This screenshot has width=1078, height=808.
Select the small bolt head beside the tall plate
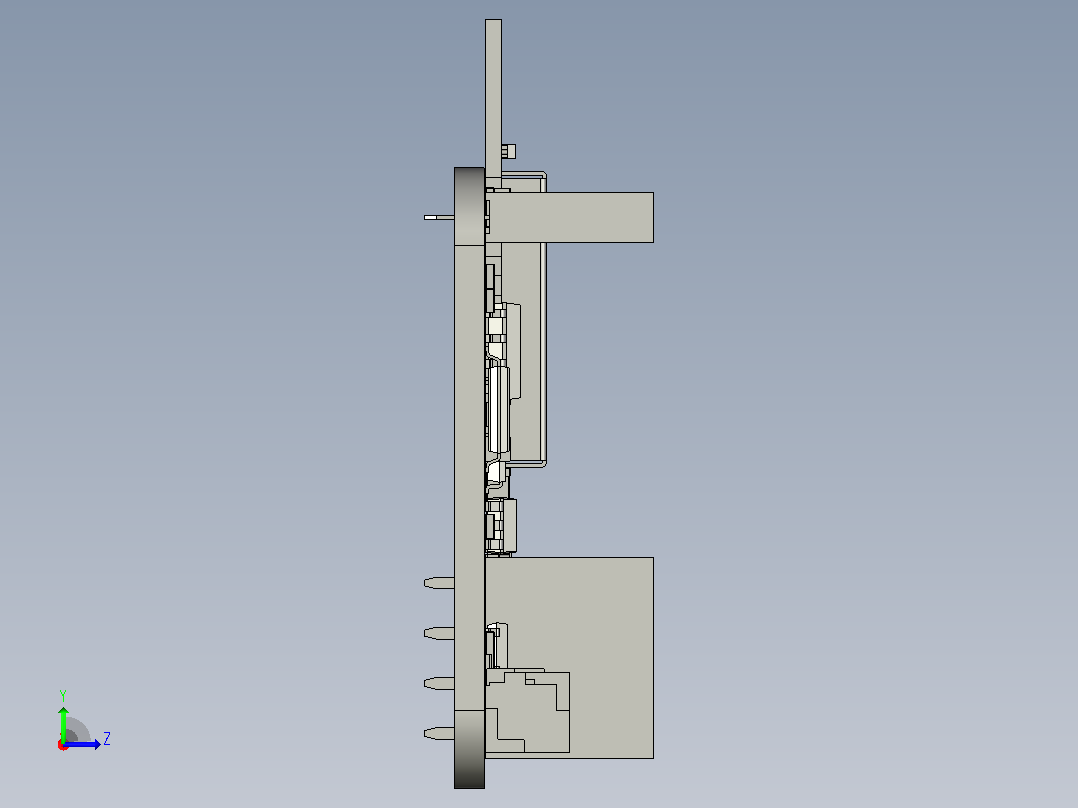point(509,151)
